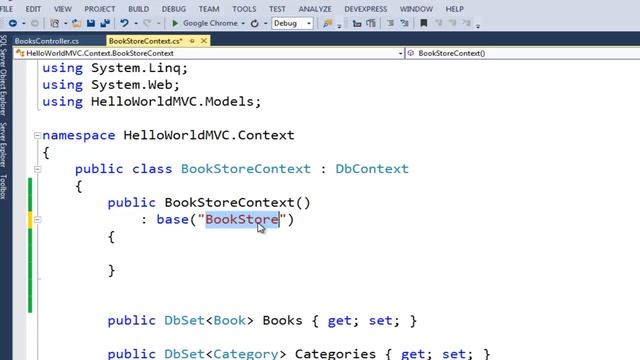The height and width of the screenshot is (360, 640).
Task: Open the HELP menu
Action: click(454, 9)
